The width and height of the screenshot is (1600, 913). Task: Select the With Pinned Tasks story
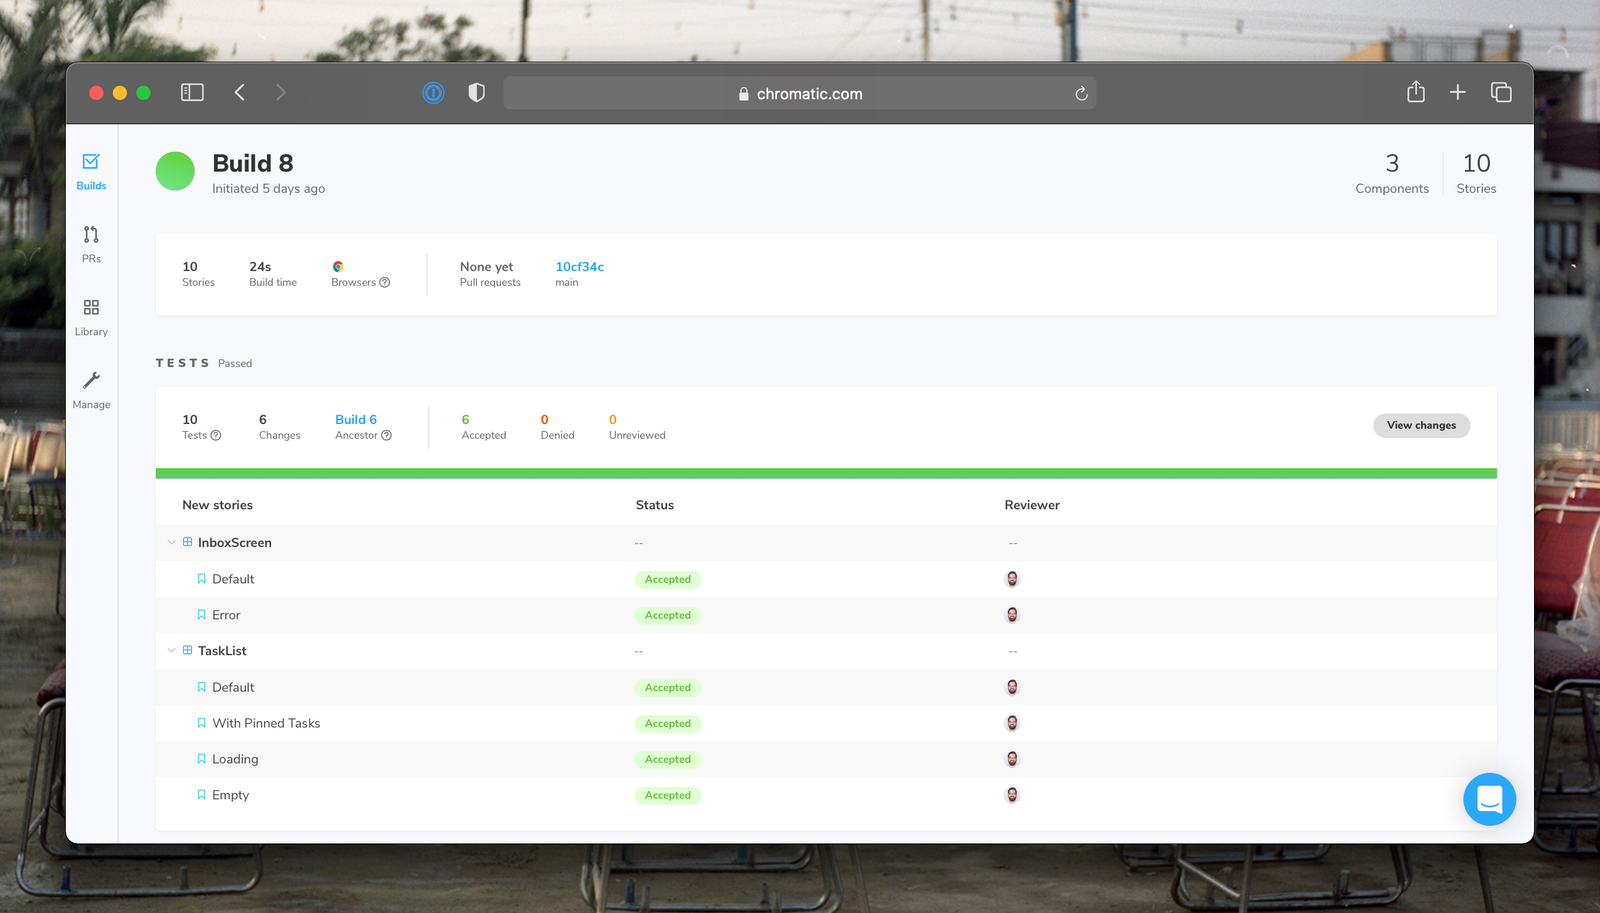[266, 724]
